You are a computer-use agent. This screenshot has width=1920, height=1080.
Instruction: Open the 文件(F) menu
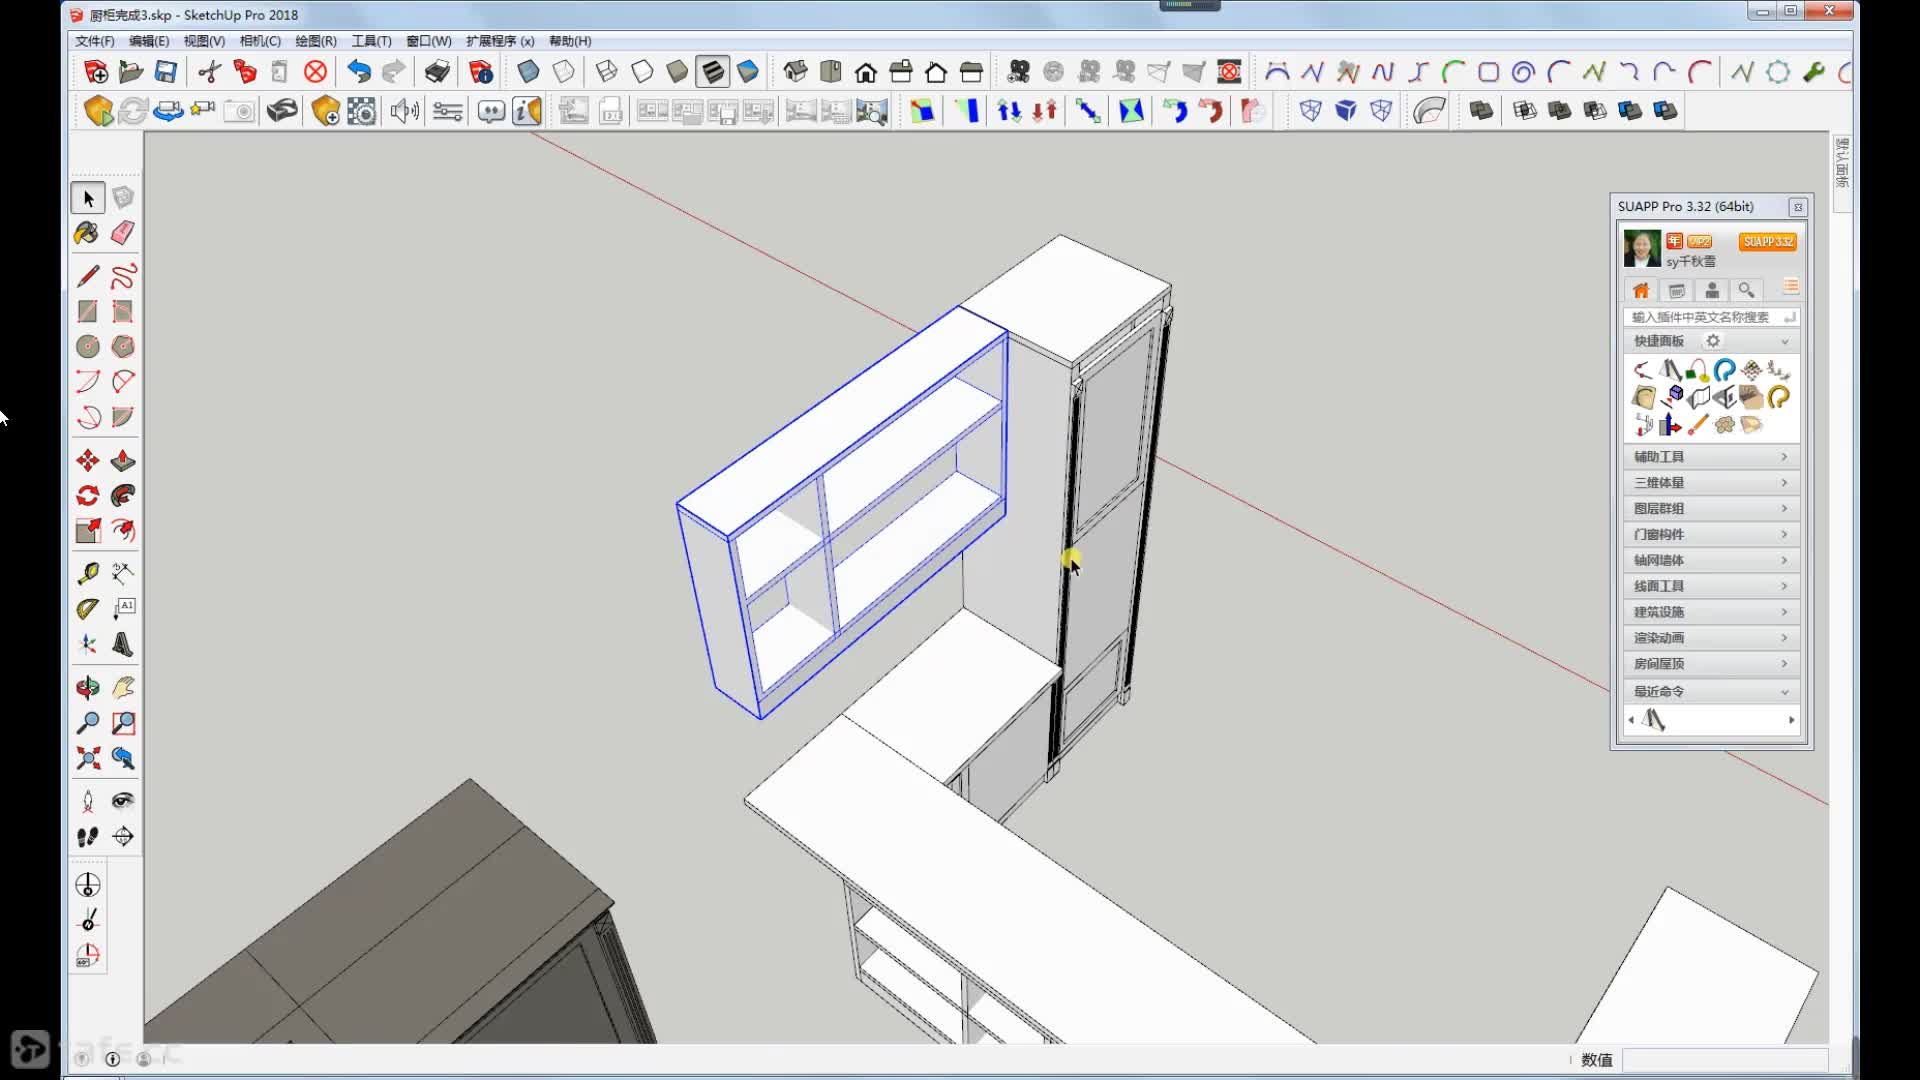point(95,41)
